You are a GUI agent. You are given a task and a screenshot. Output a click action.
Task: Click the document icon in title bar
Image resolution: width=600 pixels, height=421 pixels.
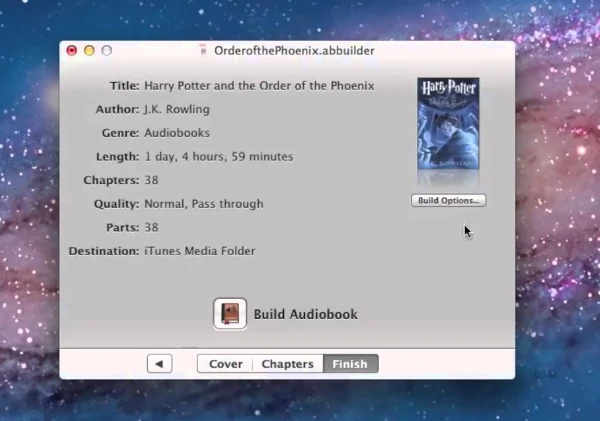tap(203, 51)
